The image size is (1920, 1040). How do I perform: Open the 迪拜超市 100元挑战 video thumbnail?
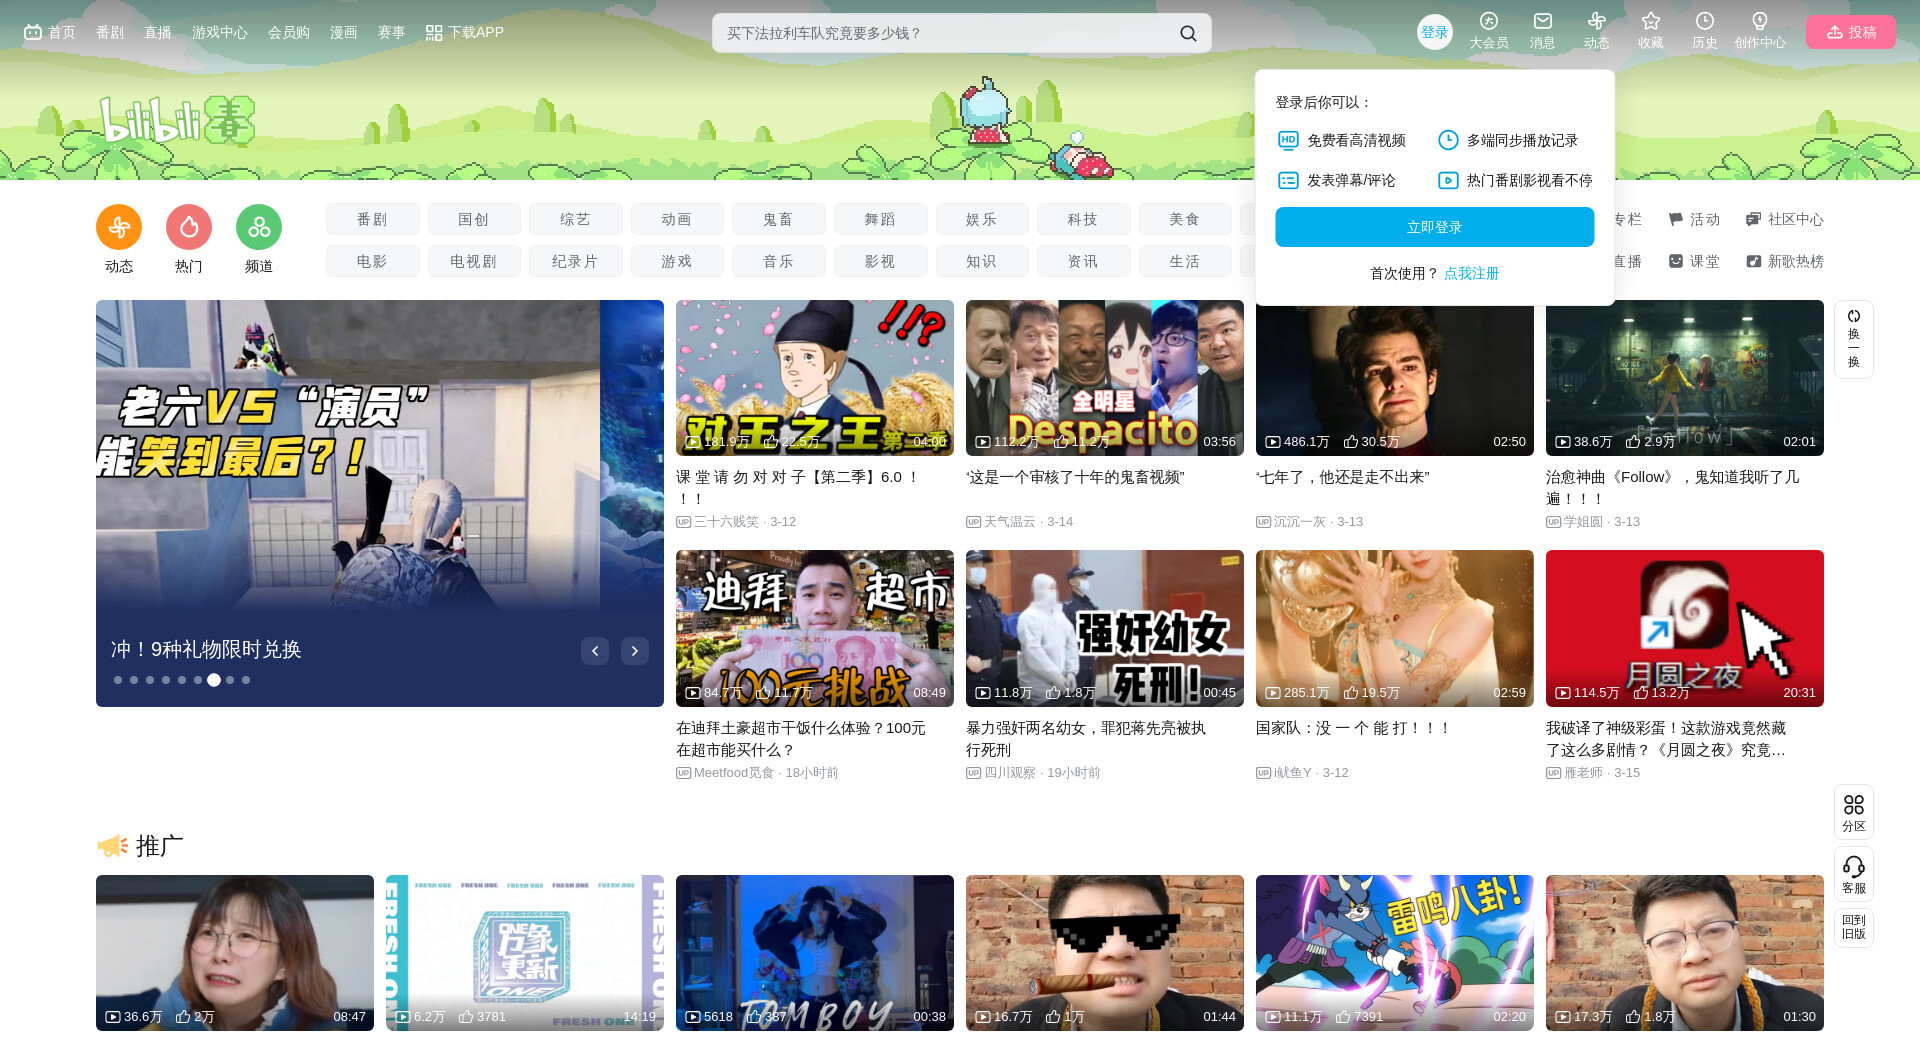click(815, 628)
